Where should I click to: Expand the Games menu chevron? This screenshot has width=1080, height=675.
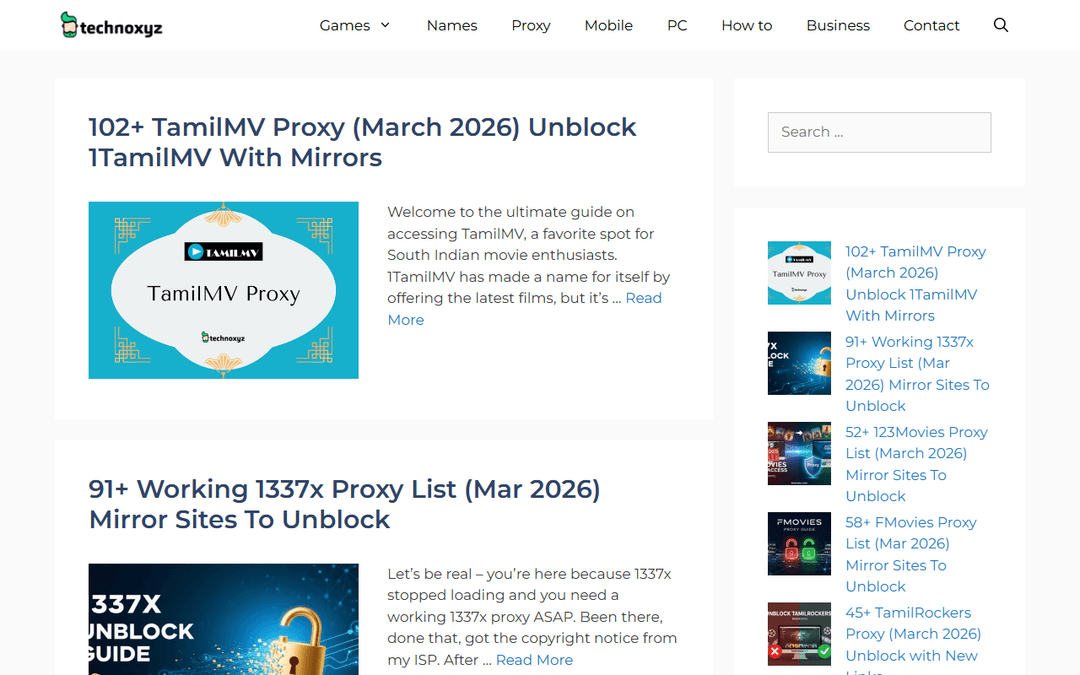tap(385, 25)
